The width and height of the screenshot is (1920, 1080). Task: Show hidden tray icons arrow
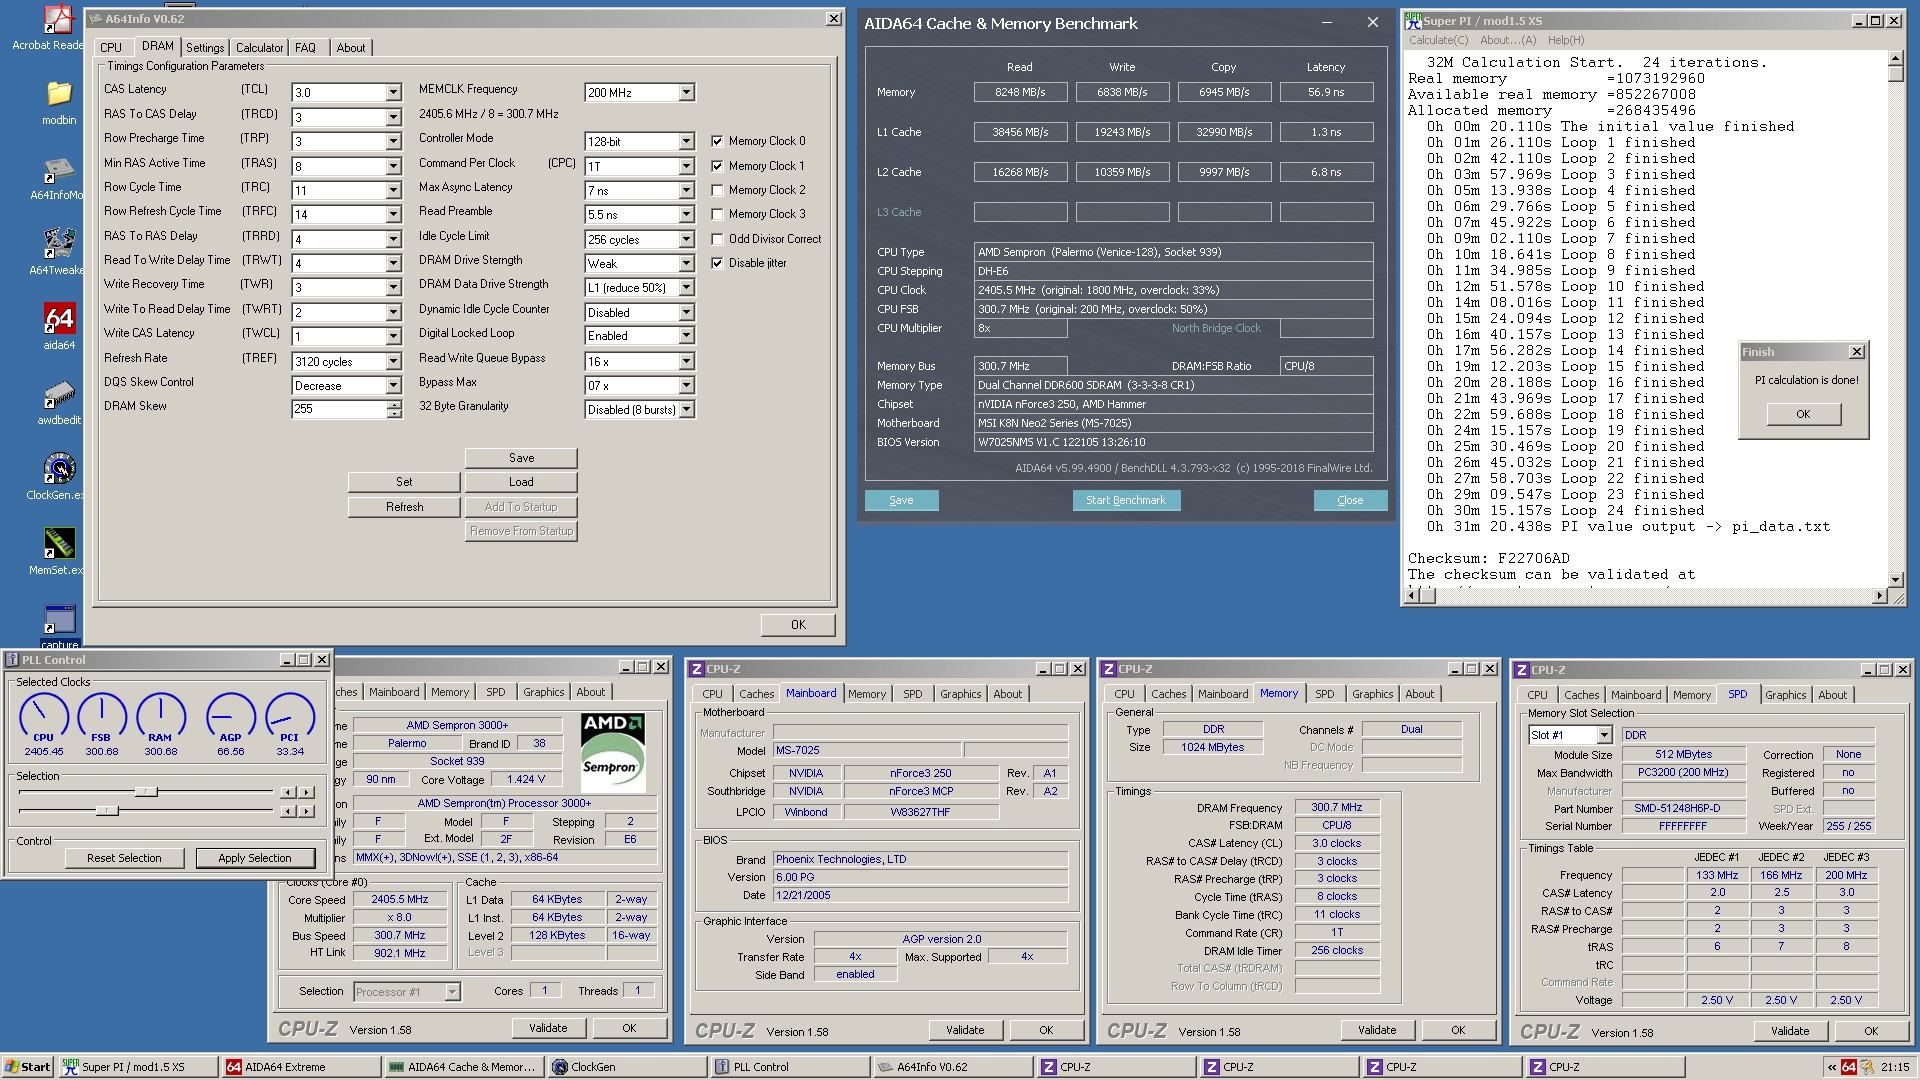(1831, 1067)
